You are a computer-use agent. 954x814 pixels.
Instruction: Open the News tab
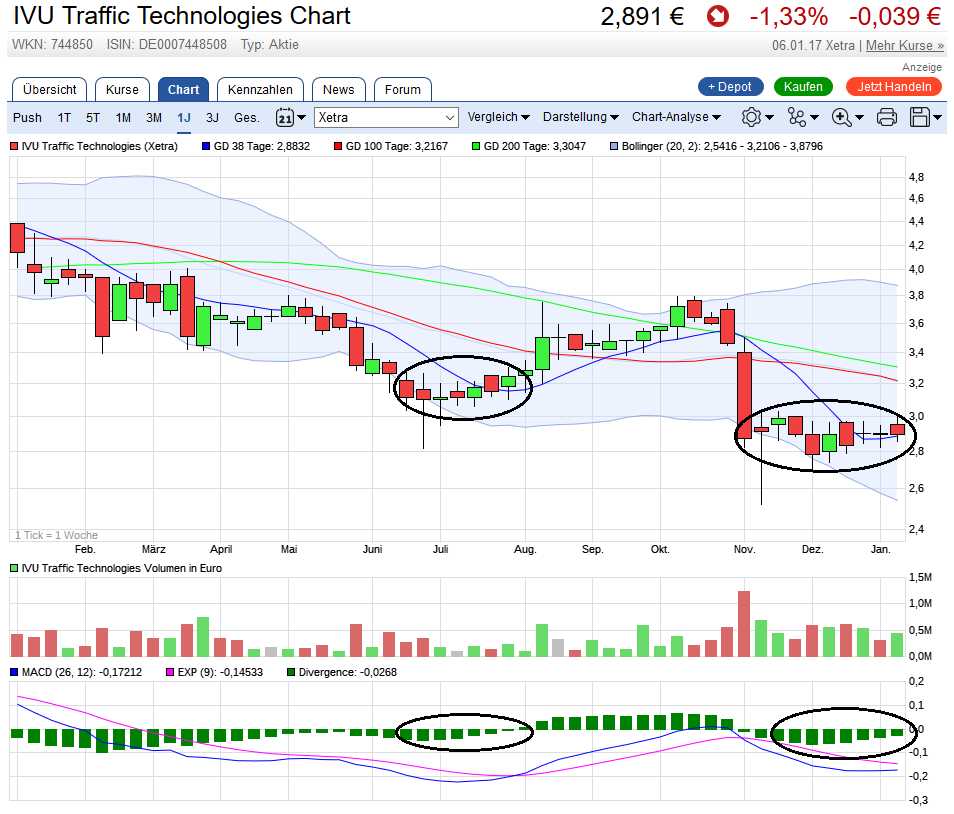(x=338, y=89)
